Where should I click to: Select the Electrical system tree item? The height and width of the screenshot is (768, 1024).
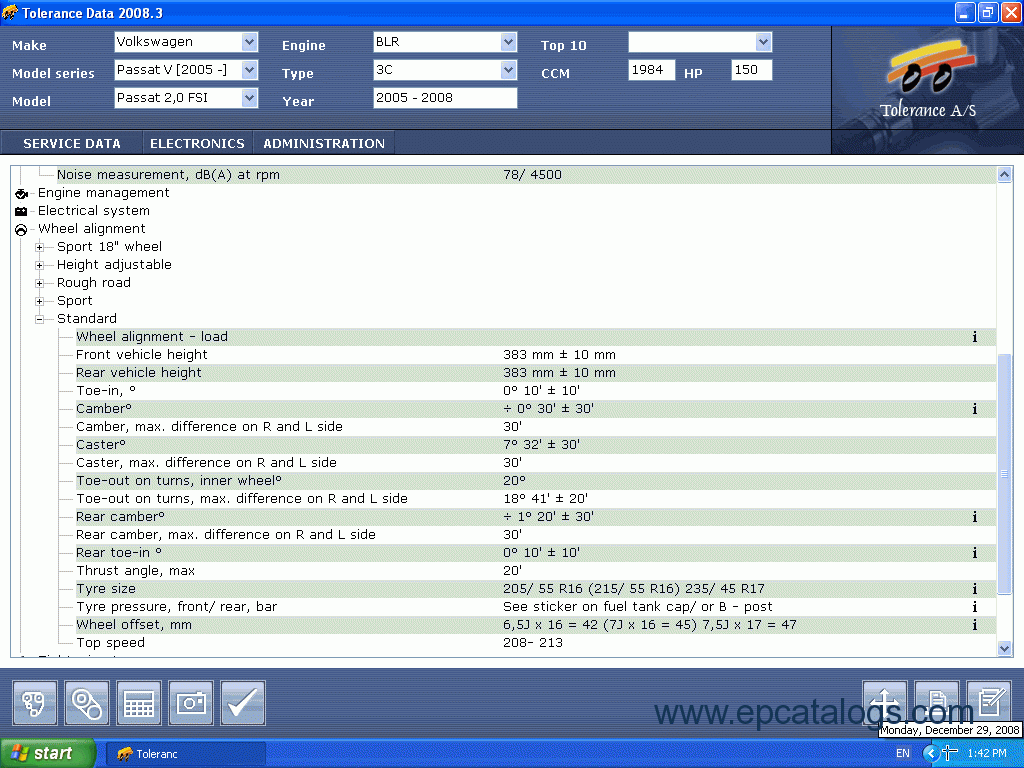[93, 211]
